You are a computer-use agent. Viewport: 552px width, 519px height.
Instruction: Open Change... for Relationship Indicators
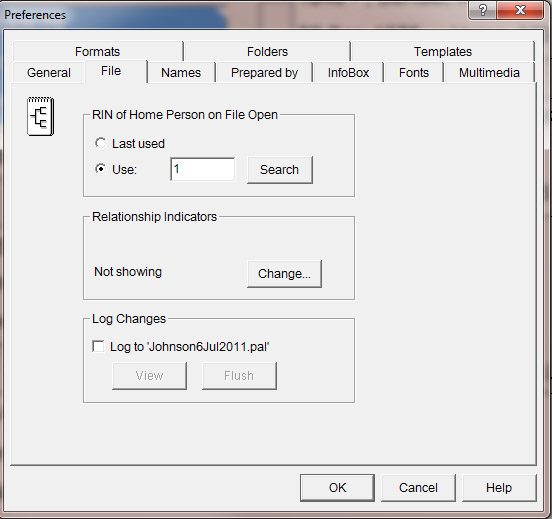click(x=284, y=274)
